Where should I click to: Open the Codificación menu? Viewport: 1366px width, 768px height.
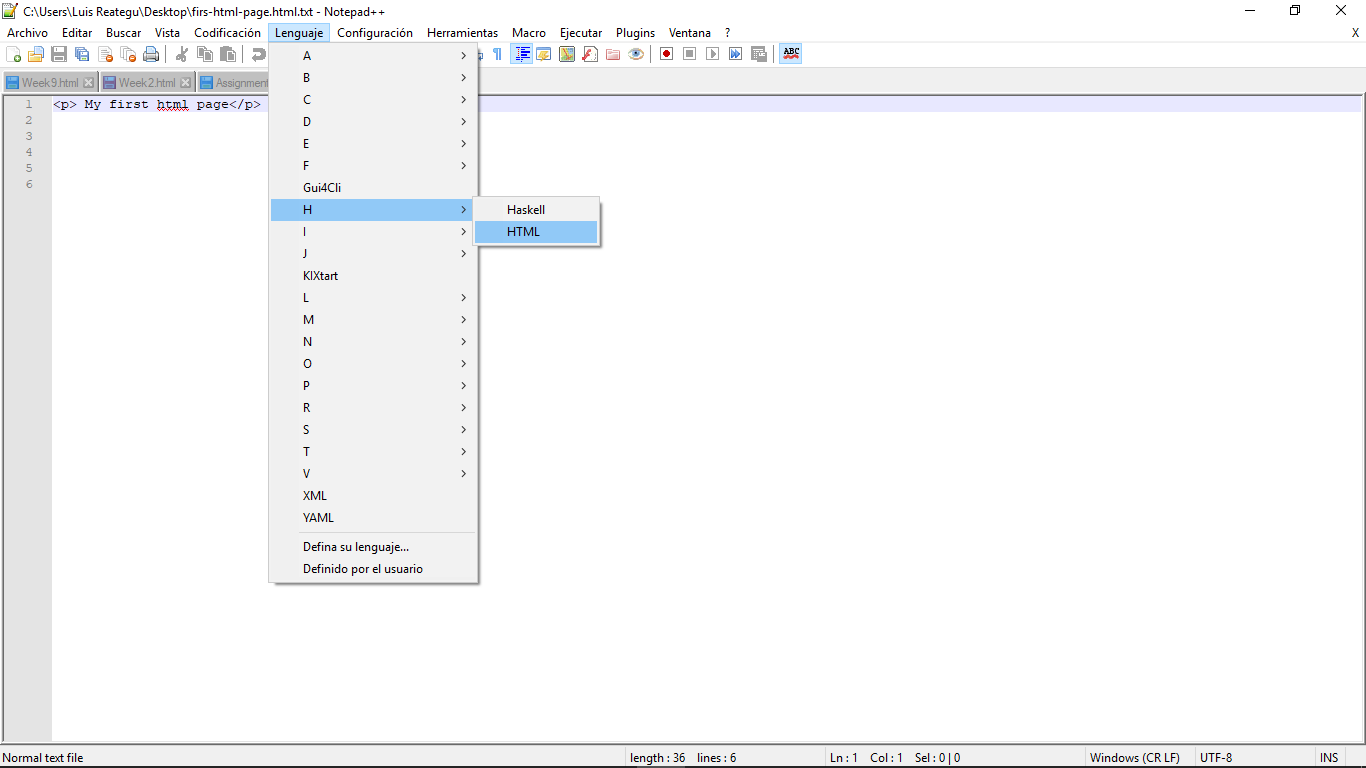click(227, 33)
